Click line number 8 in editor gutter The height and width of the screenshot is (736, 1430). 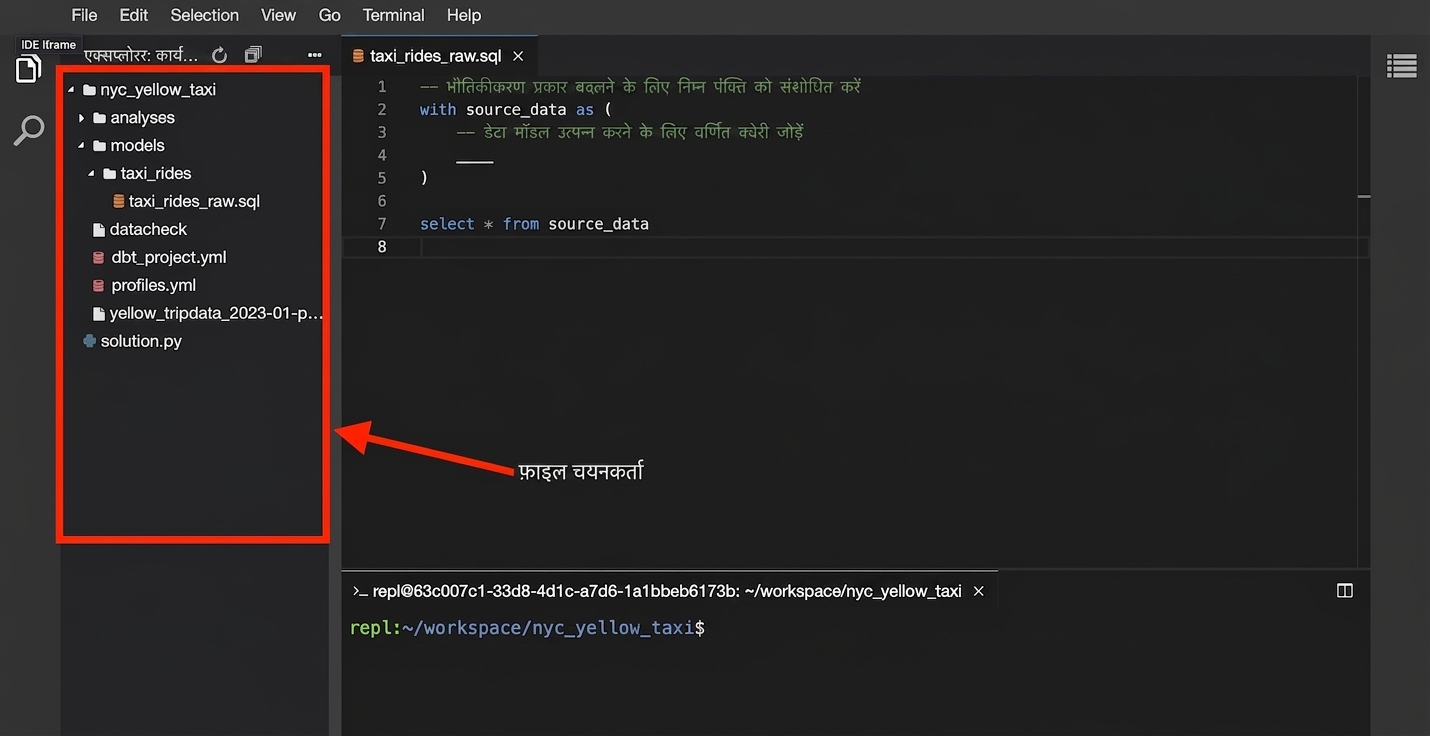pos(381,246)
